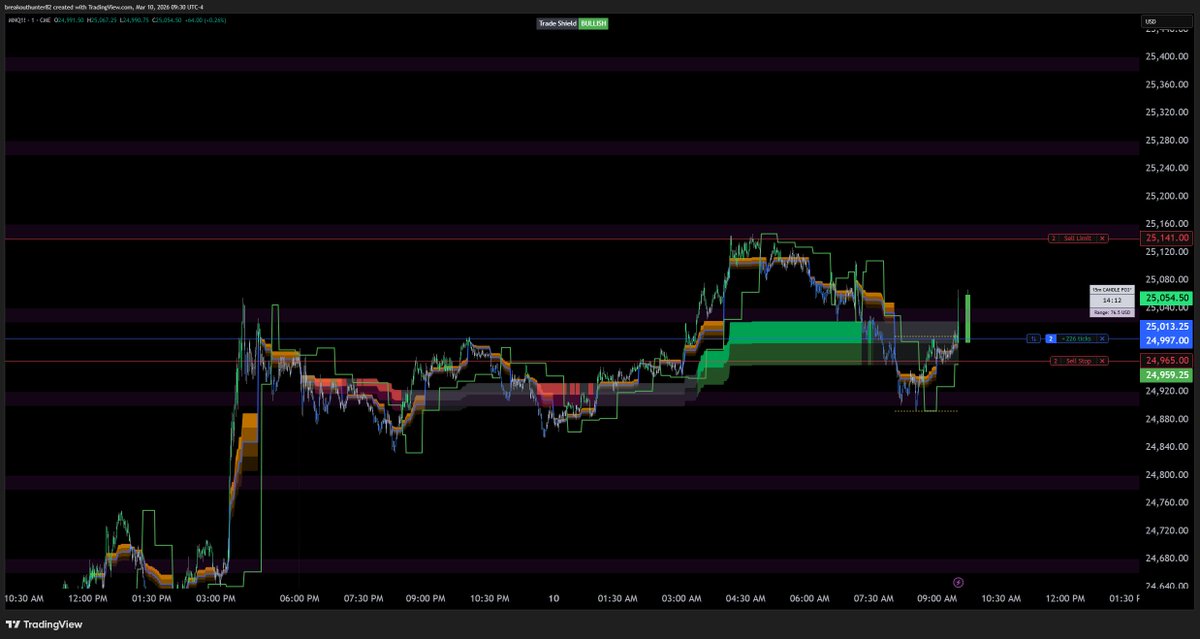This screenshot has width=1200, height=639.
Task: Click the blue quantity 2 box on the position line
Action: pyautogui.click(x=1051, y=339)
